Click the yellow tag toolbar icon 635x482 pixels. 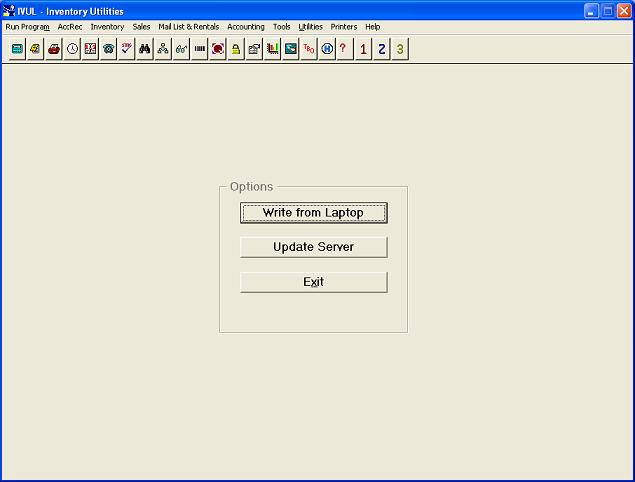(x=35, y=49)
